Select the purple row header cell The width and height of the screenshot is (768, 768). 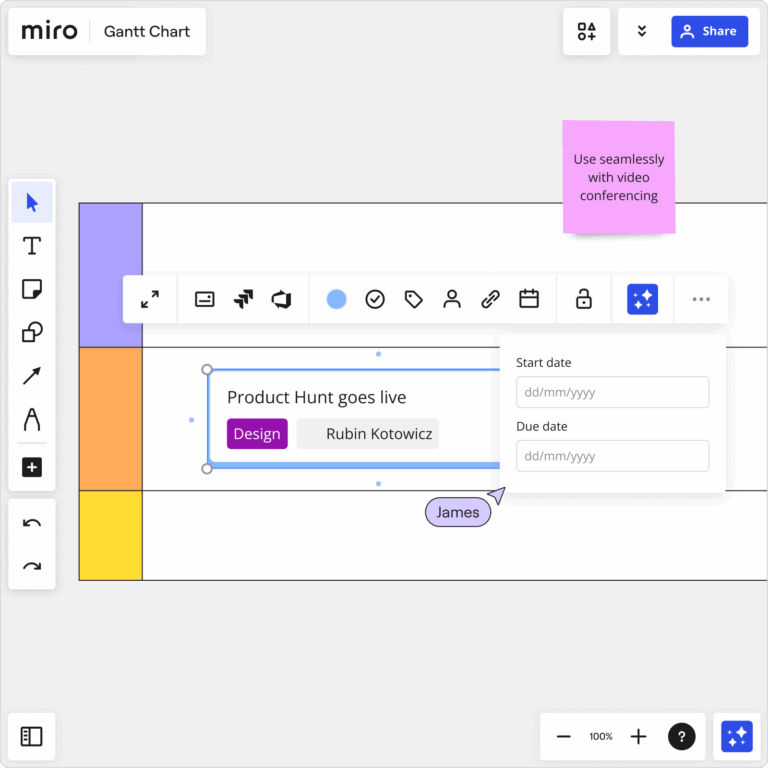point(111,275)
